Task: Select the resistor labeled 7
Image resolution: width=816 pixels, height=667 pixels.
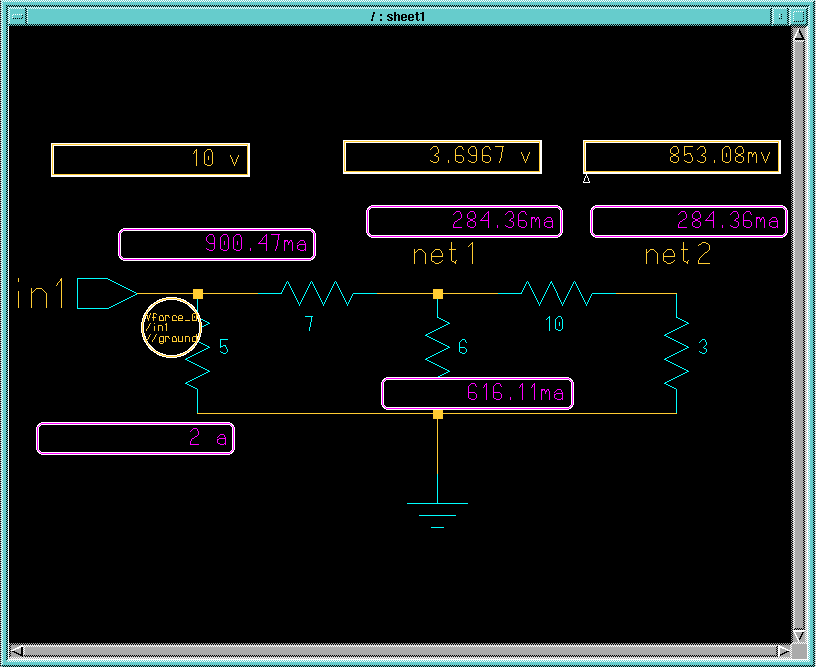Action: [x=317, y=293]
